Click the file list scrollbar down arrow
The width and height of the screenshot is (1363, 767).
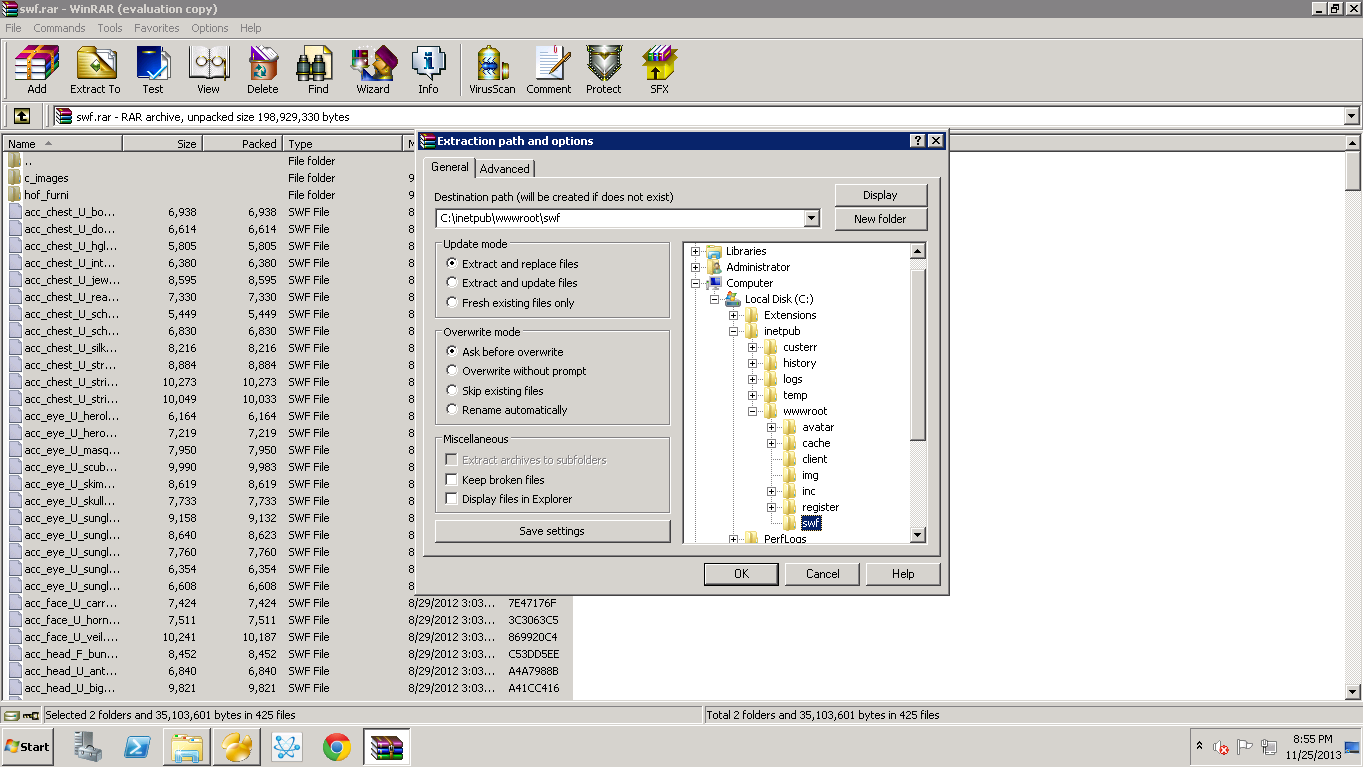1353,692
